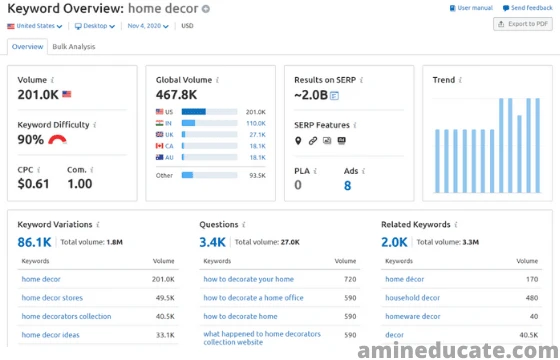560x360 pixels.
Task: Open the 2.0K related keywords count
Action: (x=394, y=242)
